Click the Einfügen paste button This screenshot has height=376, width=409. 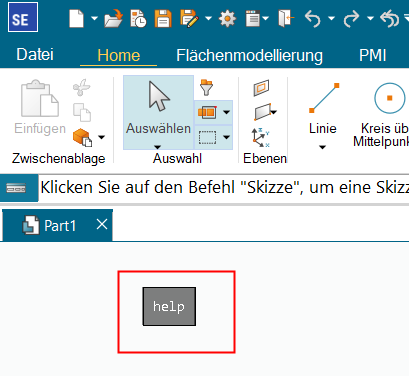tap(40, 107)
